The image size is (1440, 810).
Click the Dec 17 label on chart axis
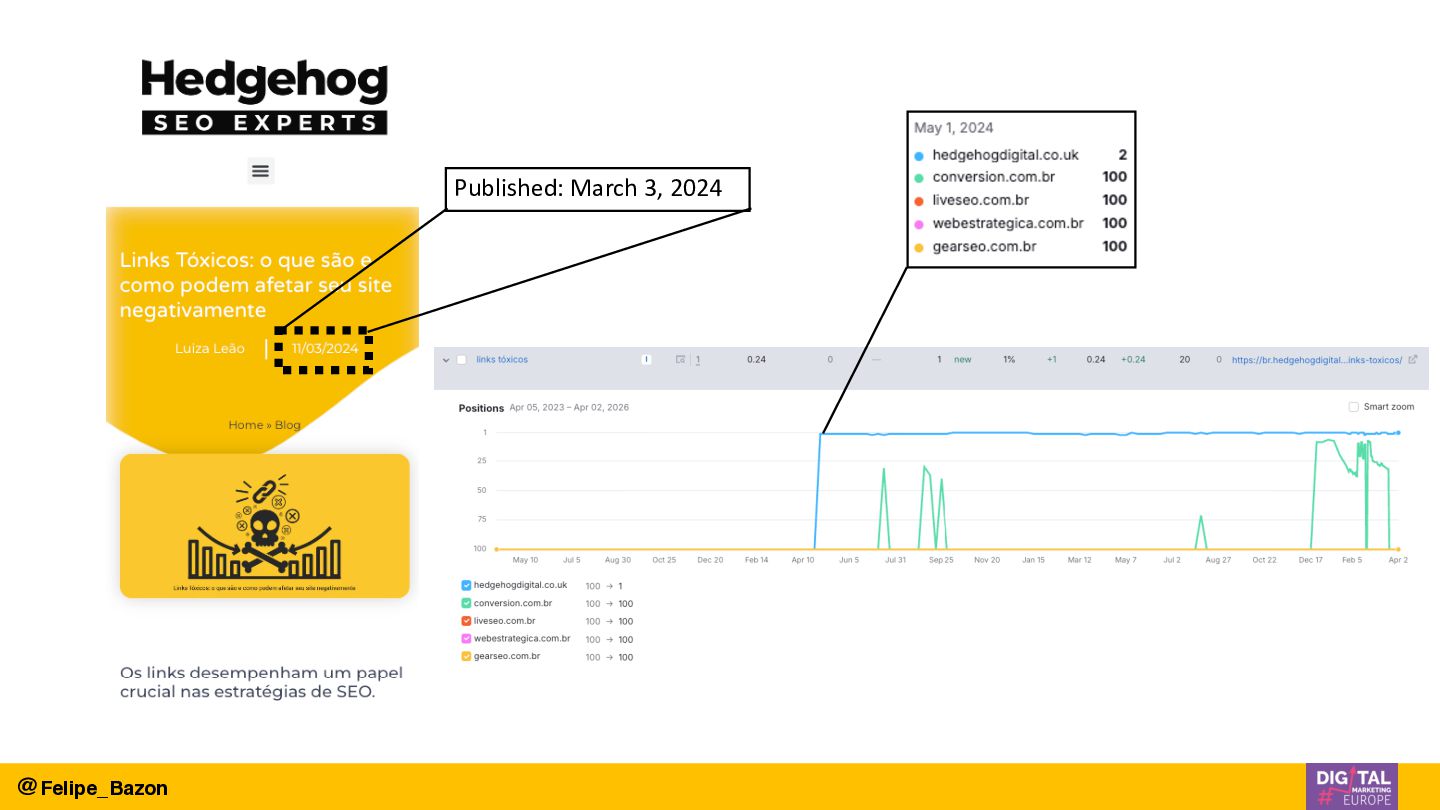pos(1311,560)
